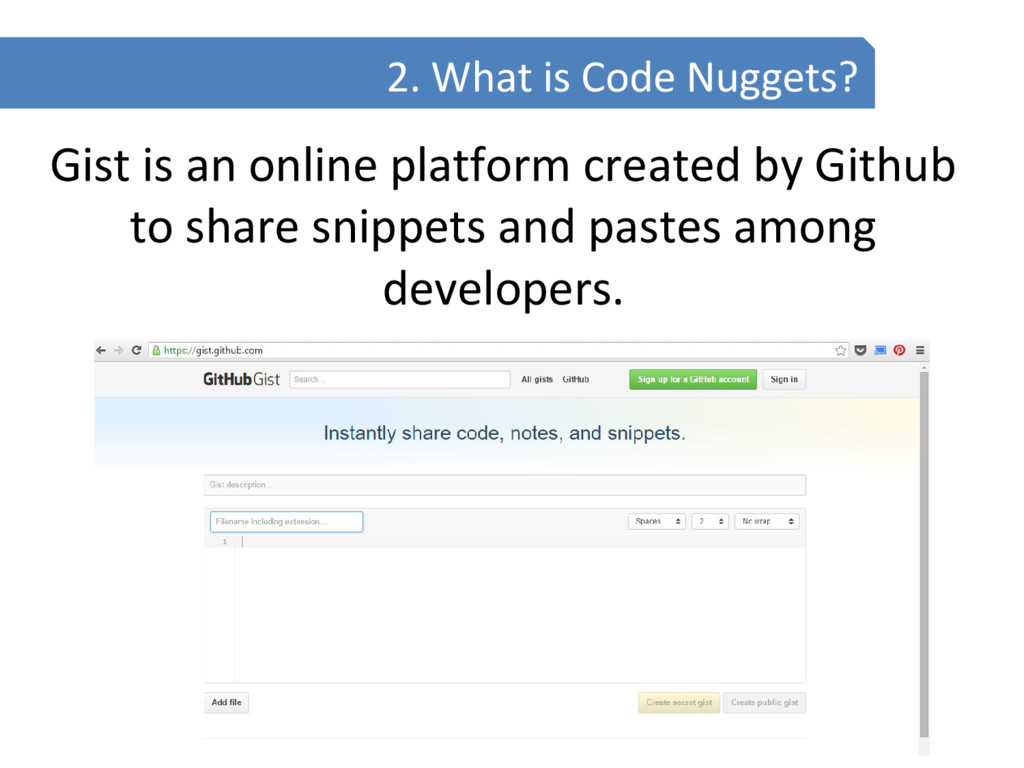Focus the gist Search field
The width and height of the screenshot is (1024, 768).
(x=400, y=379)
